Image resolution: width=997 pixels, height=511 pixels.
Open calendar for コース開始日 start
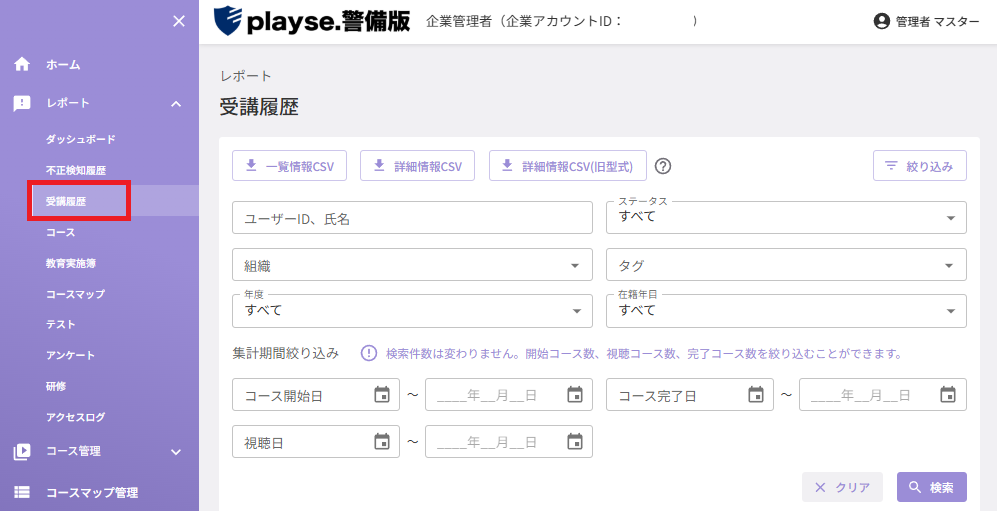pos(382,395)
